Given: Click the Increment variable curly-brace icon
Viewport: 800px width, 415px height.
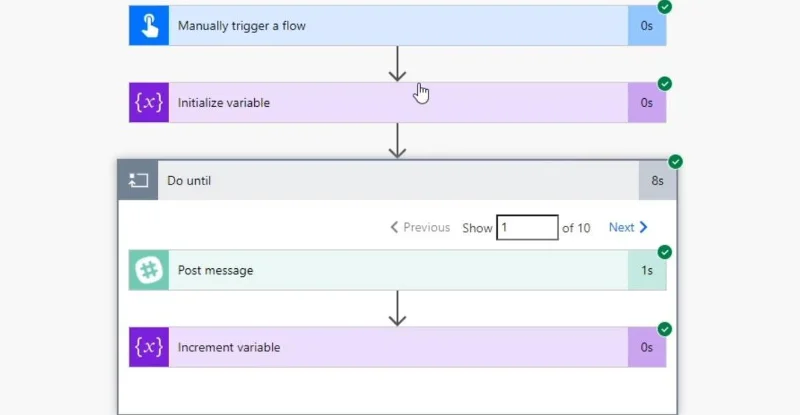Looking at the screenshot, I should [149, 347].
